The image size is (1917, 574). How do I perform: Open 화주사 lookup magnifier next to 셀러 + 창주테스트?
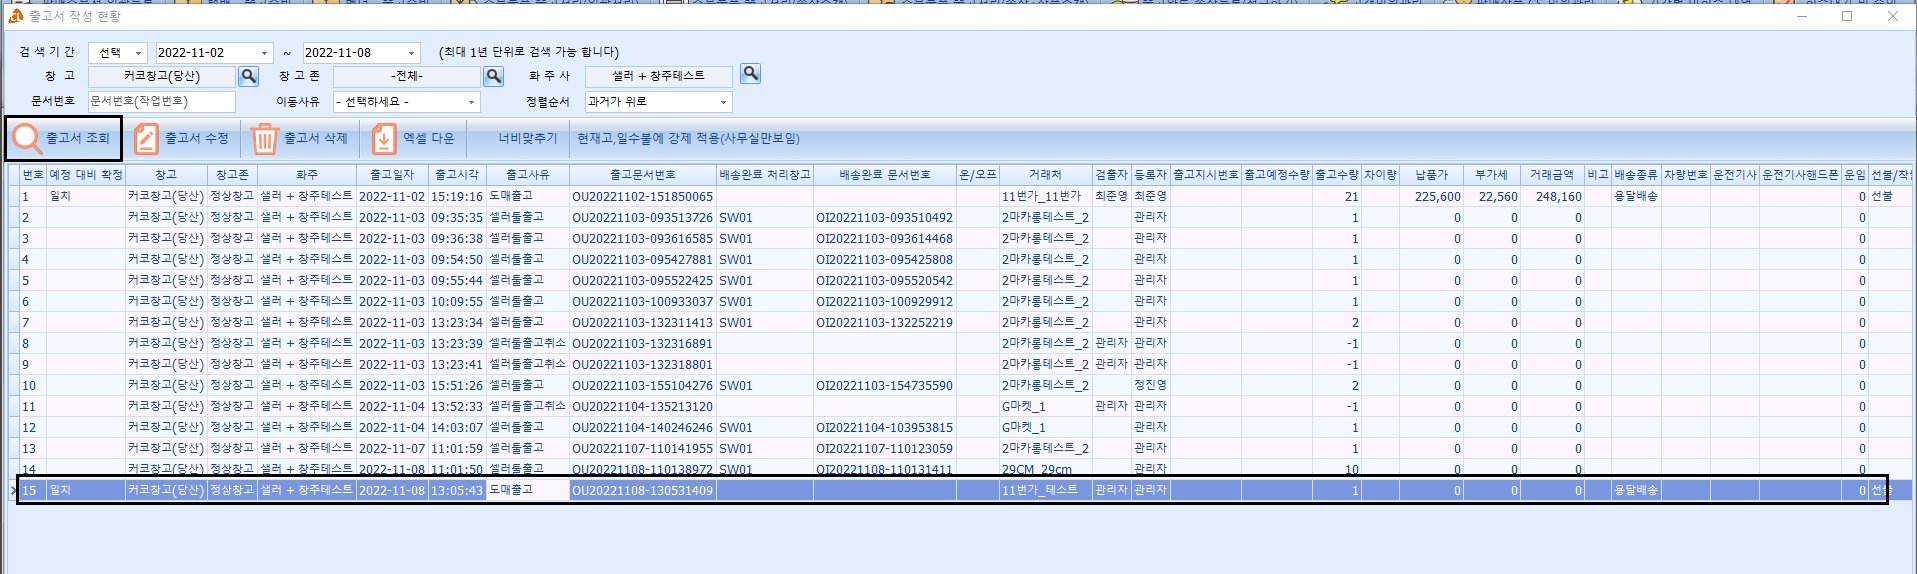(751, 74)
